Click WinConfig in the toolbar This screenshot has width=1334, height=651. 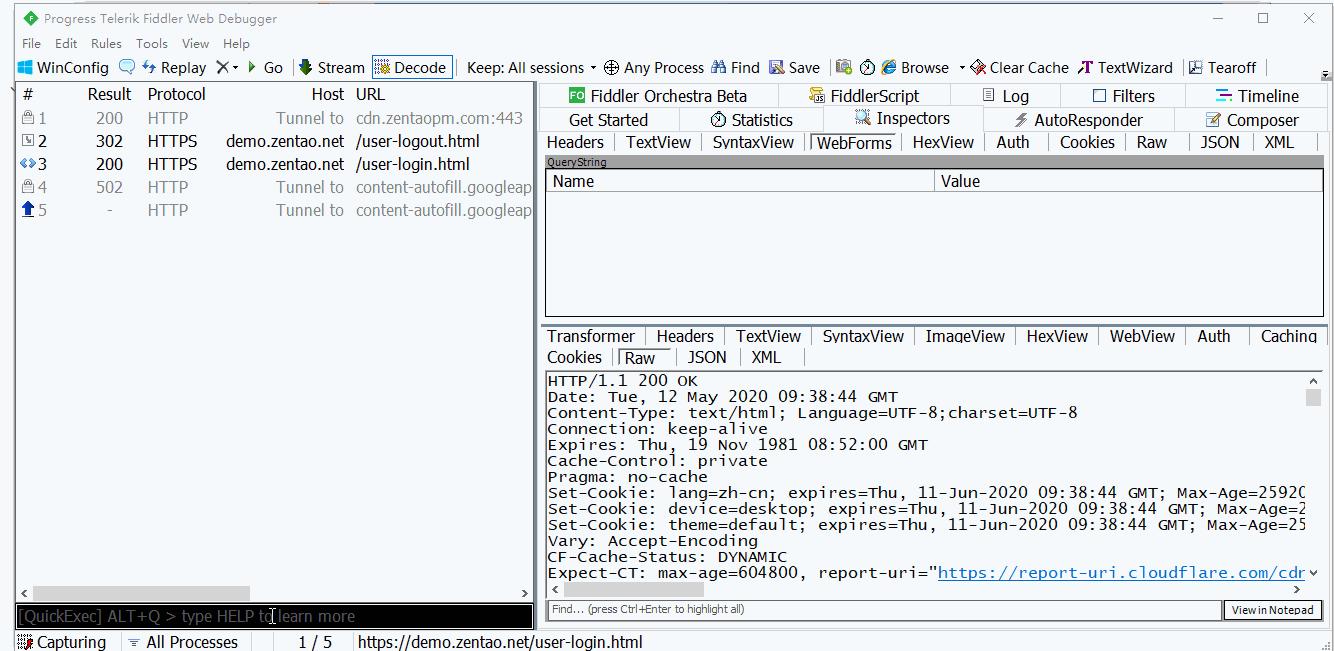click(x=63, y=67)
